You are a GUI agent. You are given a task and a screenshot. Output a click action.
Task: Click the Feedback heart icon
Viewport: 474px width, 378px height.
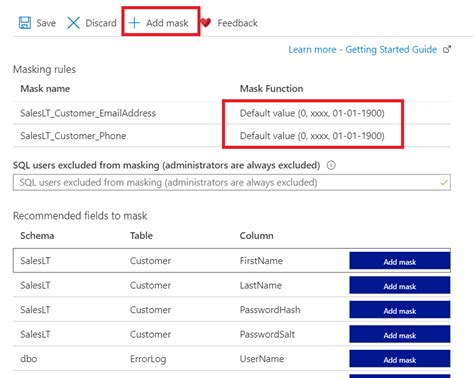point(206,23)
